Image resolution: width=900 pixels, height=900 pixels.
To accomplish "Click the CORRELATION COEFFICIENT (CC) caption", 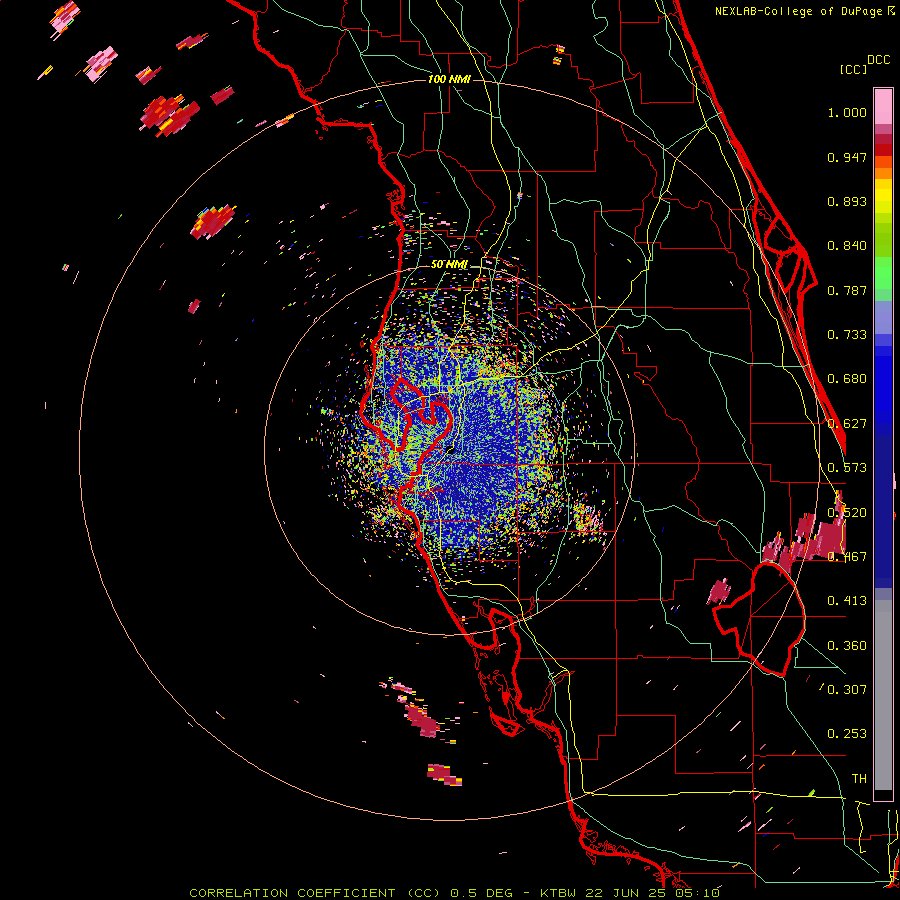I will 315,893.
